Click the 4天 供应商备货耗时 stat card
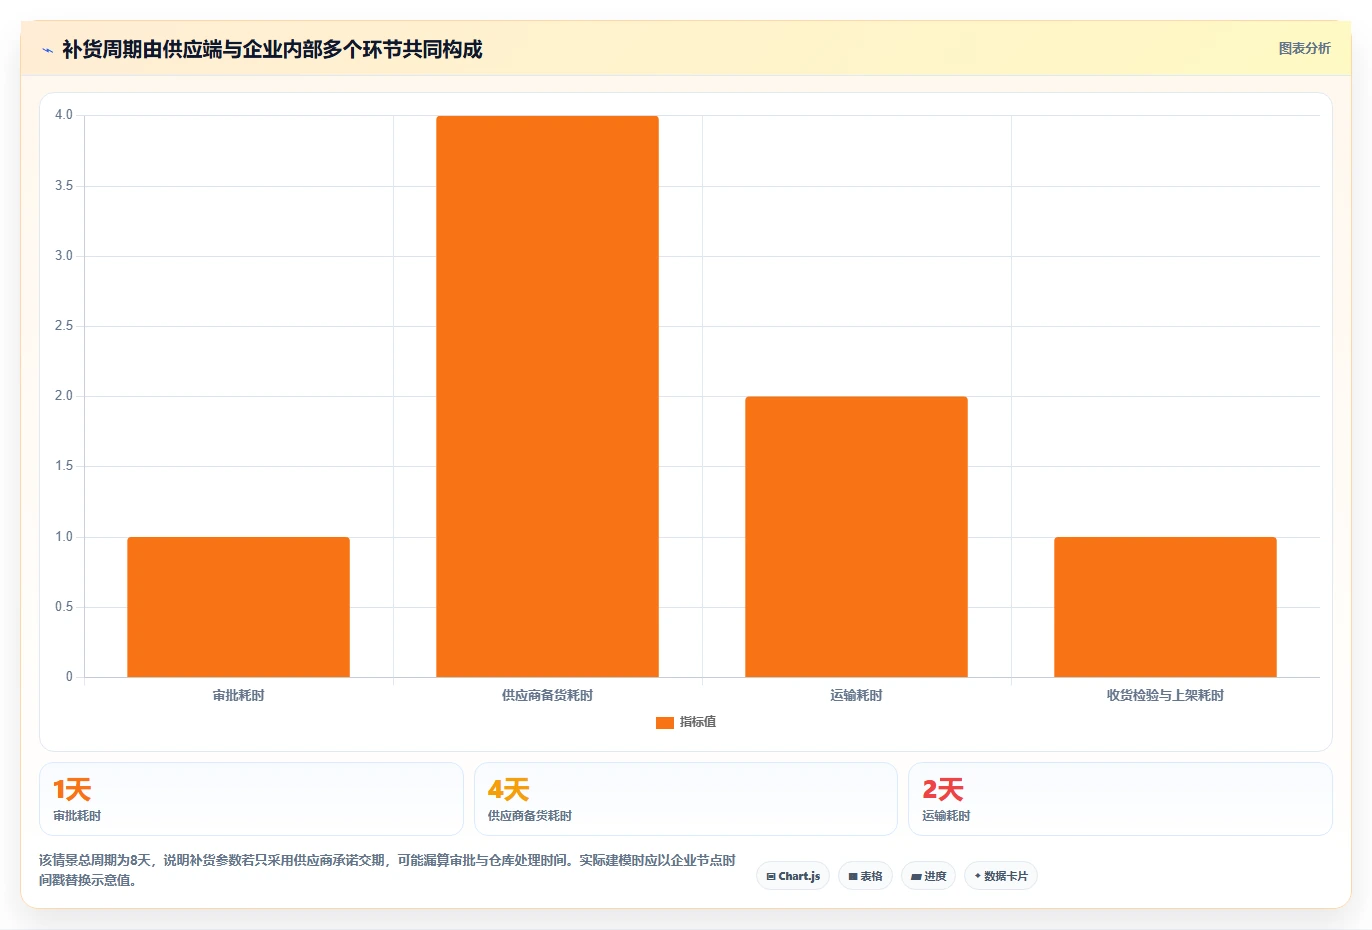Viewport: 1372px width, 930px height. 685,799
